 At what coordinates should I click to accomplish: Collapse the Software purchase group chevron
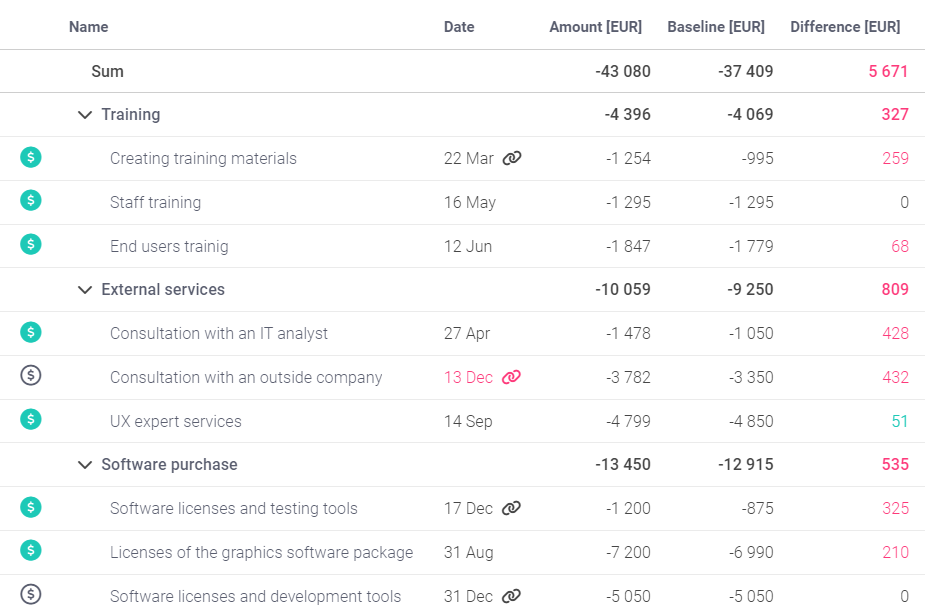(x=85, y=465)
